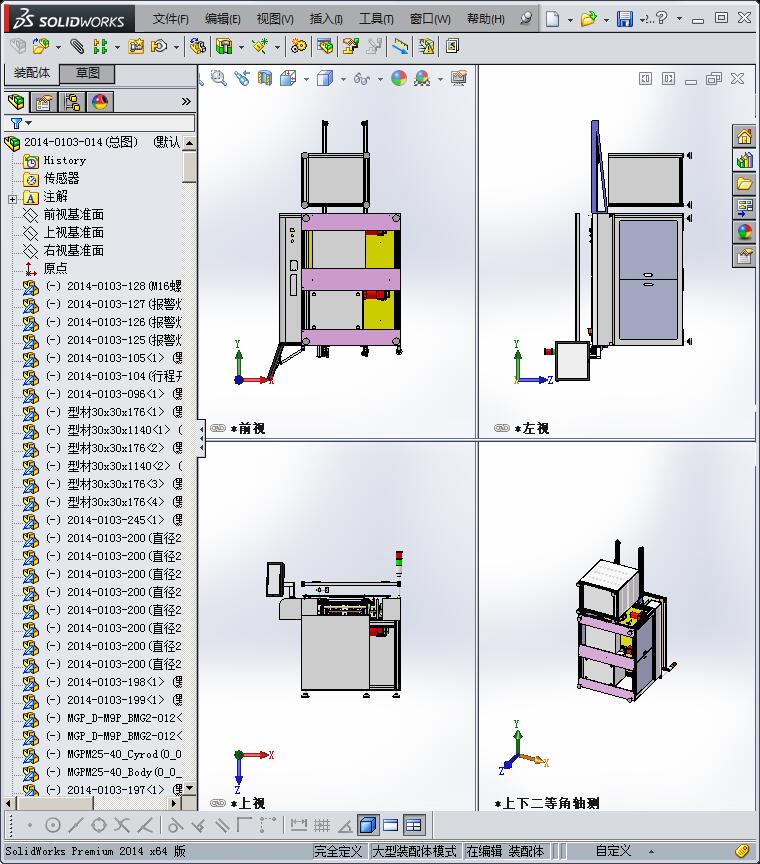Click the New Motion Study icon

point(299,46)
